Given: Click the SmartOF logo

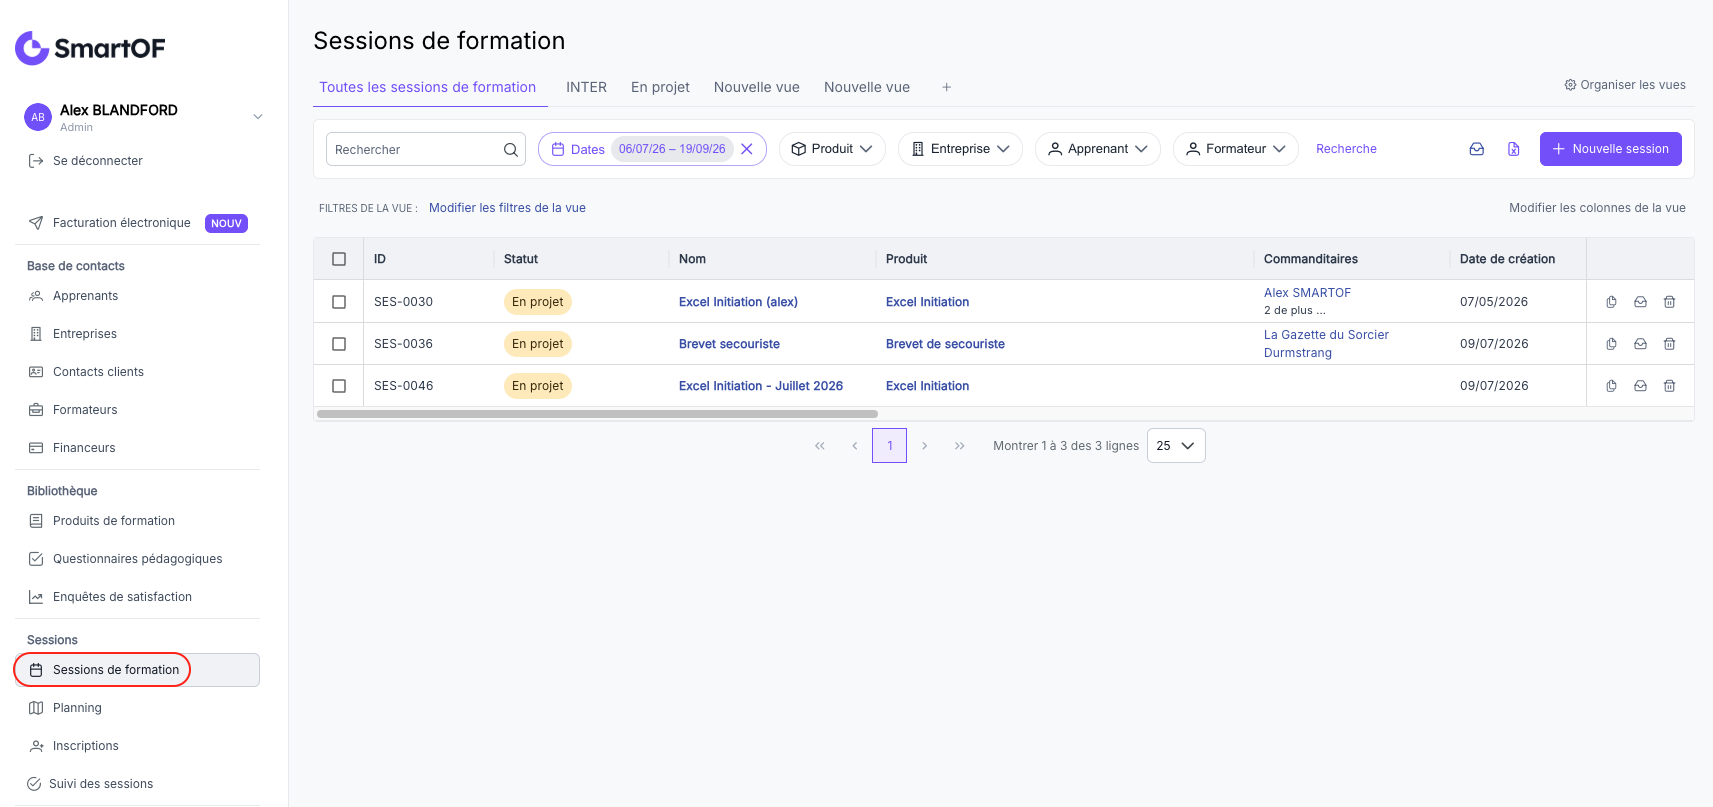Looking at the screenshot, I should [90, 48].
